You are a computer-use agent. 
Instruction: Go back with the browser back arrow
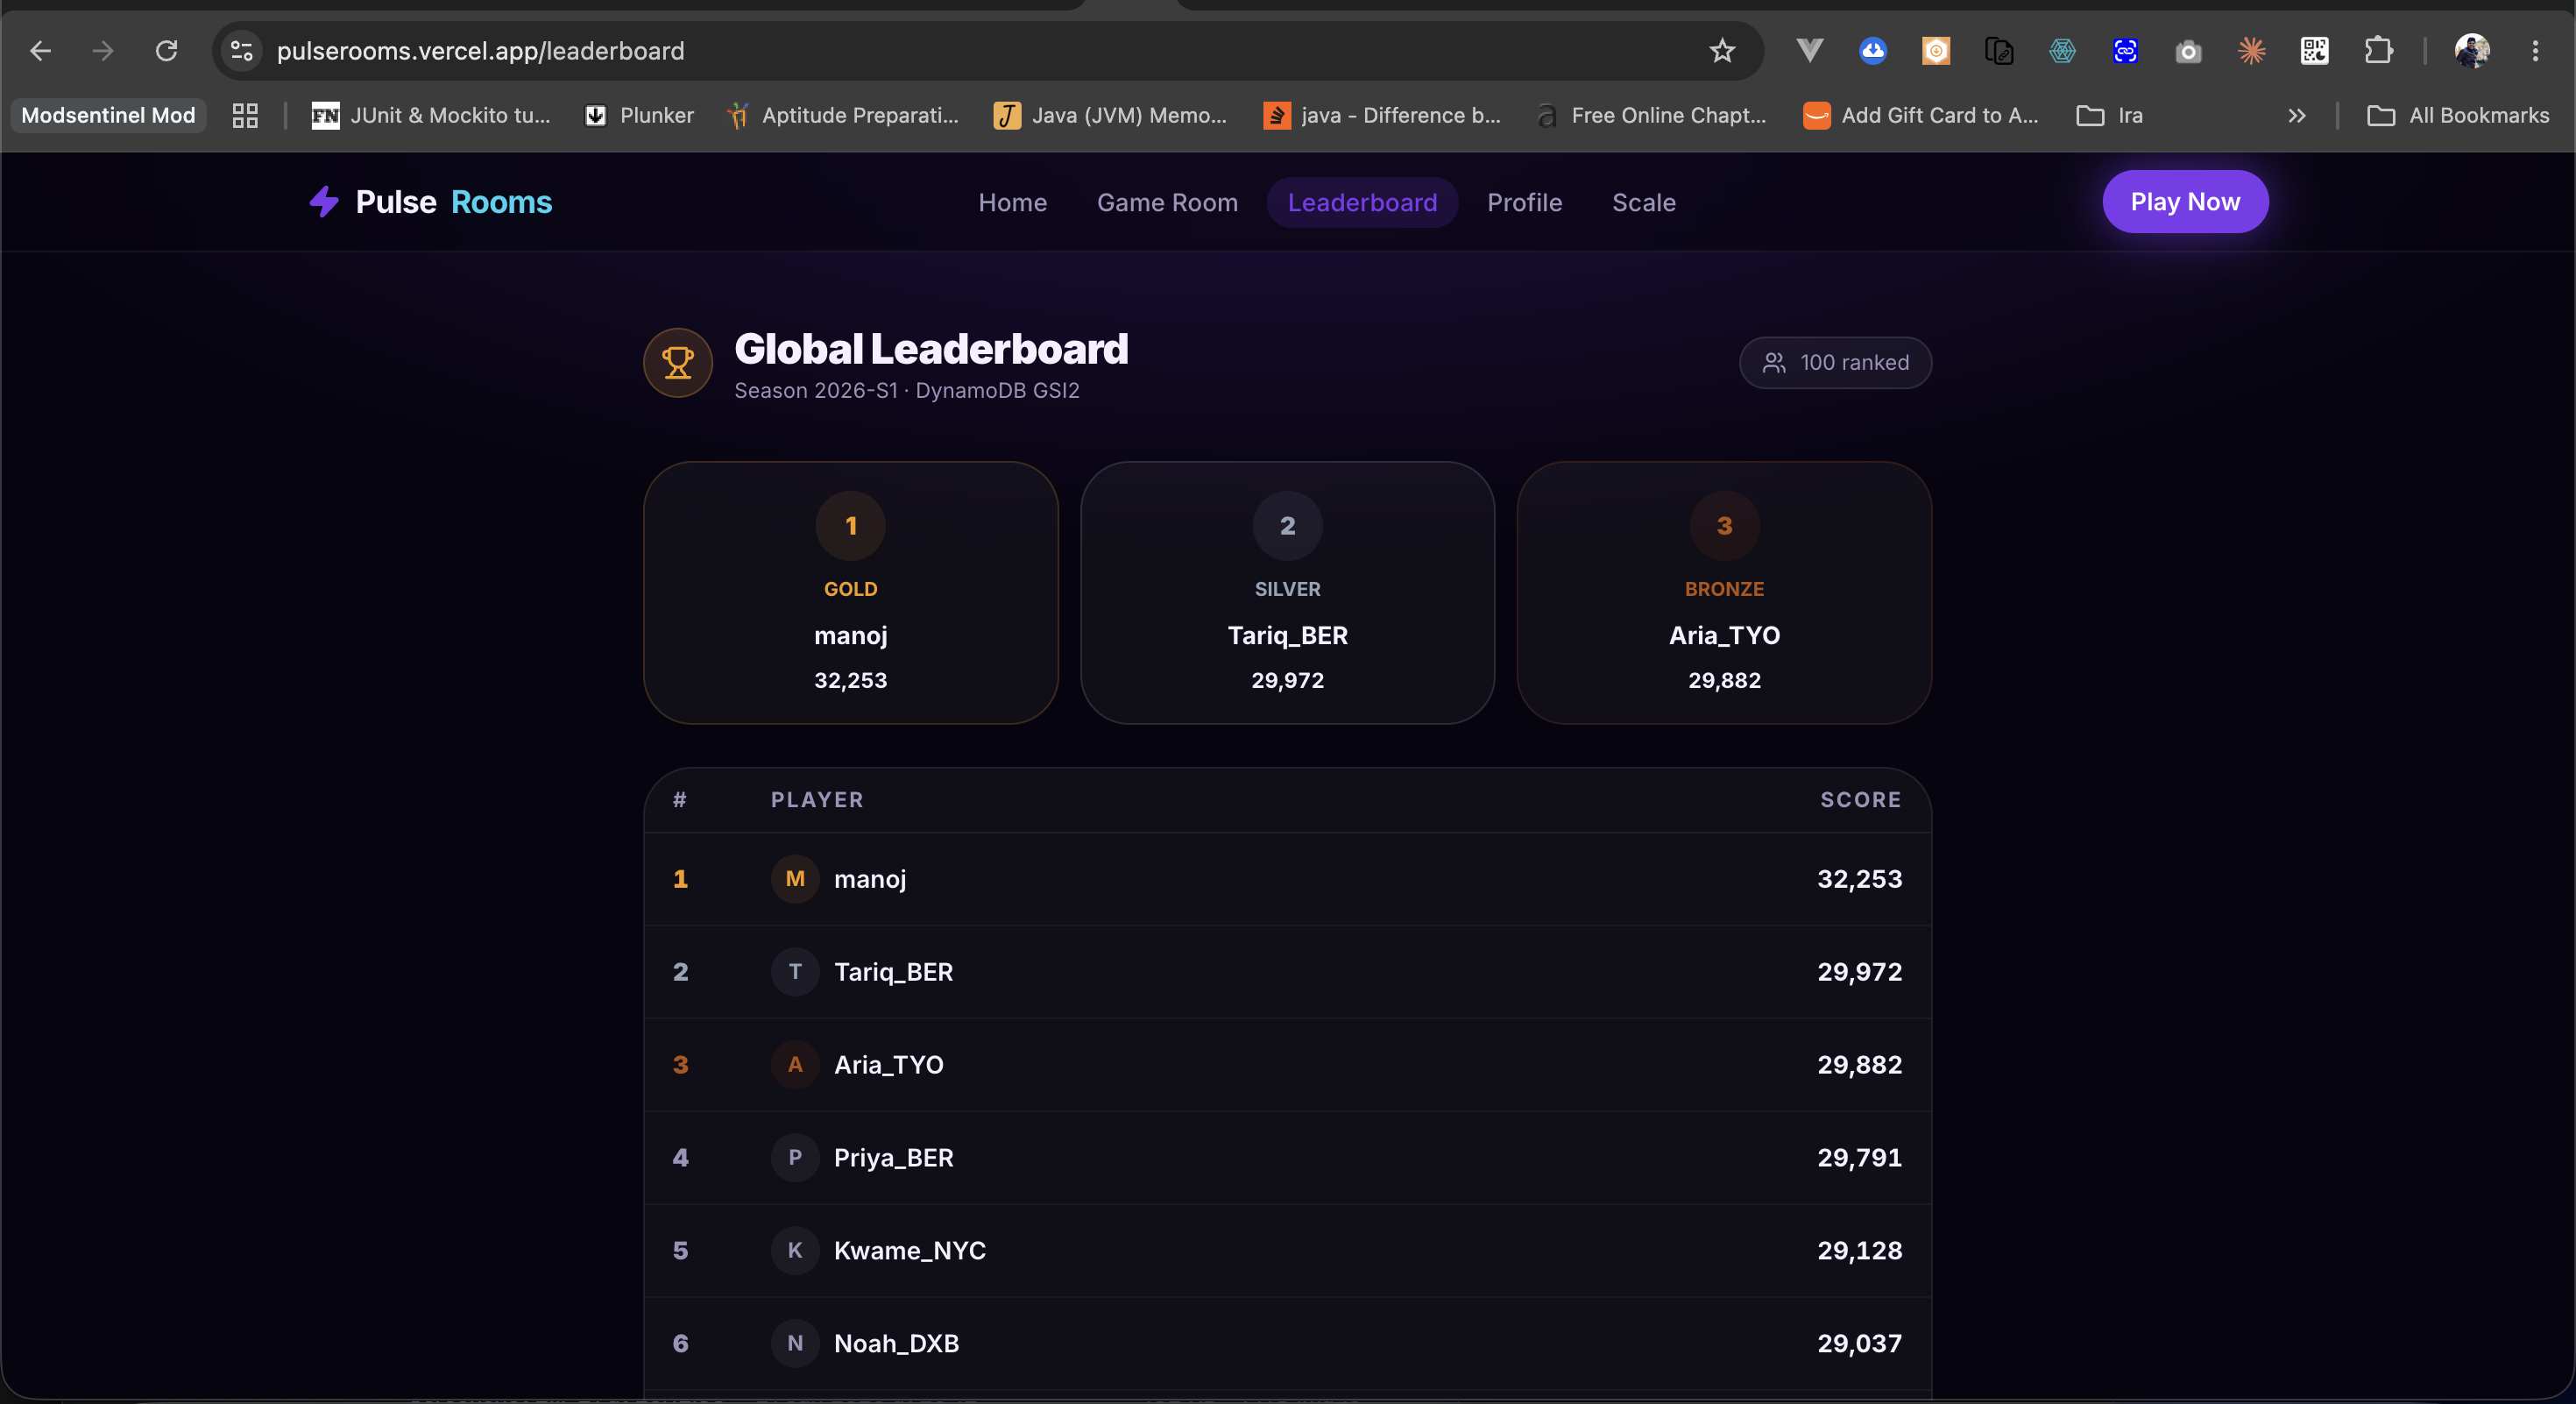40,51
